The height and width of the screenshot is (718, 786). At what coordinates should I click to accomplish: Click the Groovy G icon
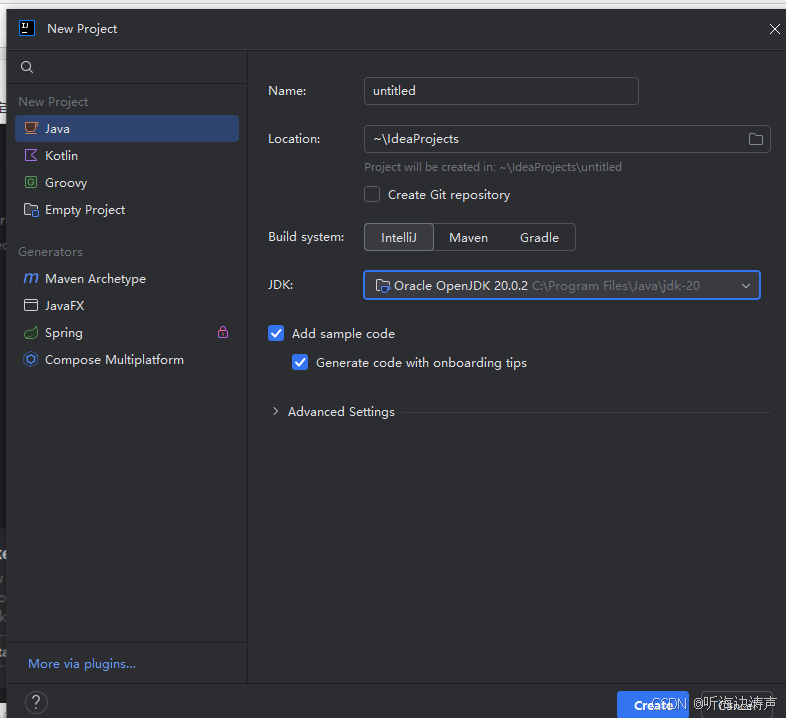[31, 182]
